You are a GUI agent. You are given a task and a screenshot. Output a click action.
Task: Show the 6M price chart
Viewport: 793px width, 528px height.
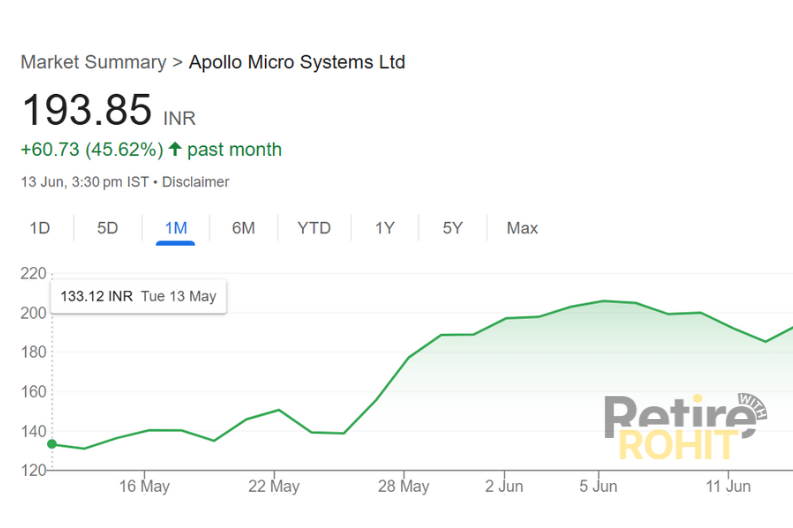coord(243,228)
